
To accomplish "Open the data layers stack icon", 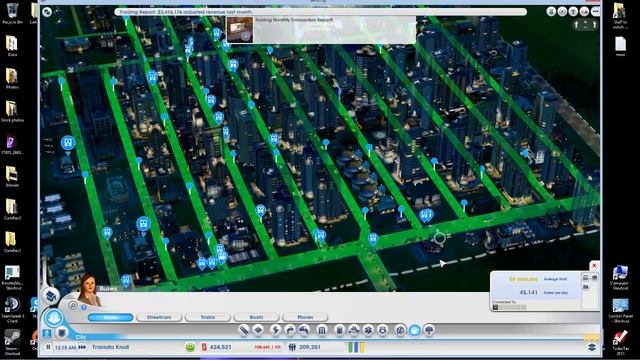I will tap(592, 347).
